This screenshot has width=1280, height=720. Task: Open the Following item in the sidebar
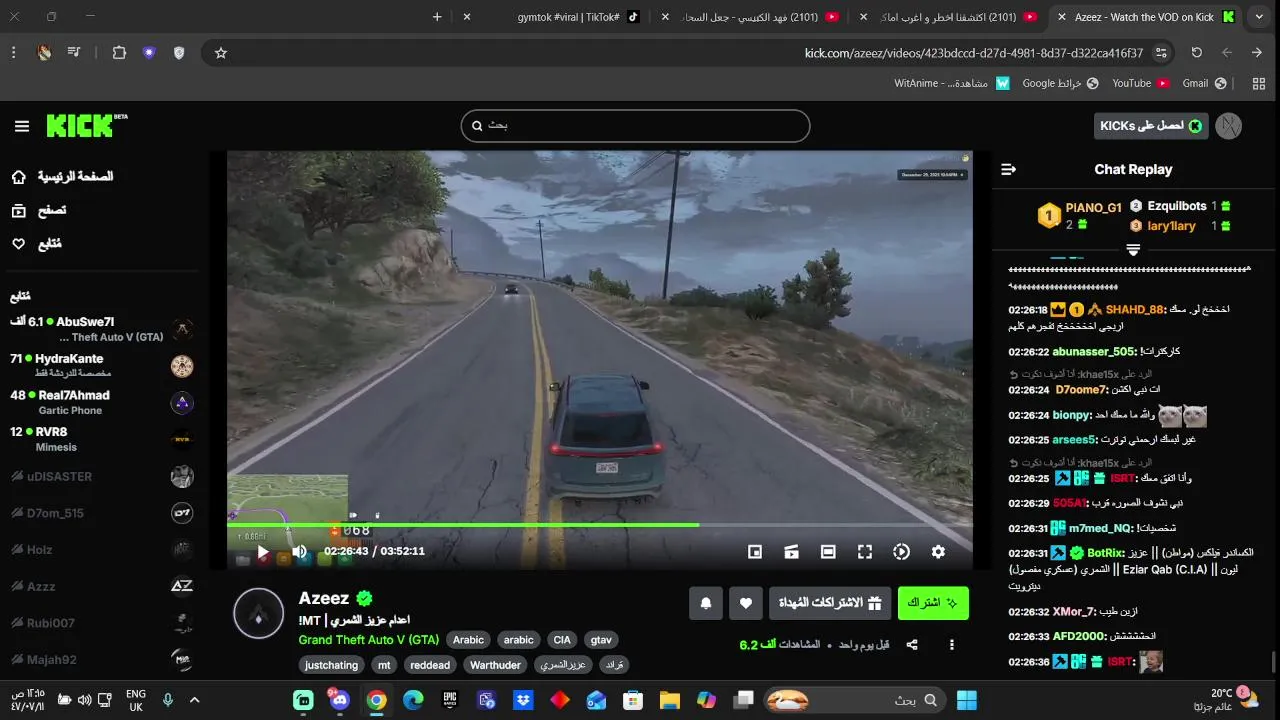(36, 244)
